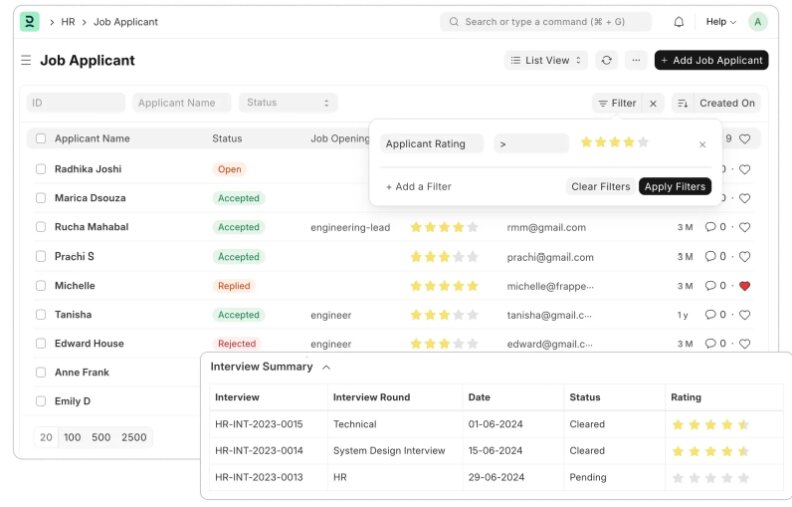This screenshot has width=792, height=507.
Task: Open the Help menu
Action: tap(720, 22)
